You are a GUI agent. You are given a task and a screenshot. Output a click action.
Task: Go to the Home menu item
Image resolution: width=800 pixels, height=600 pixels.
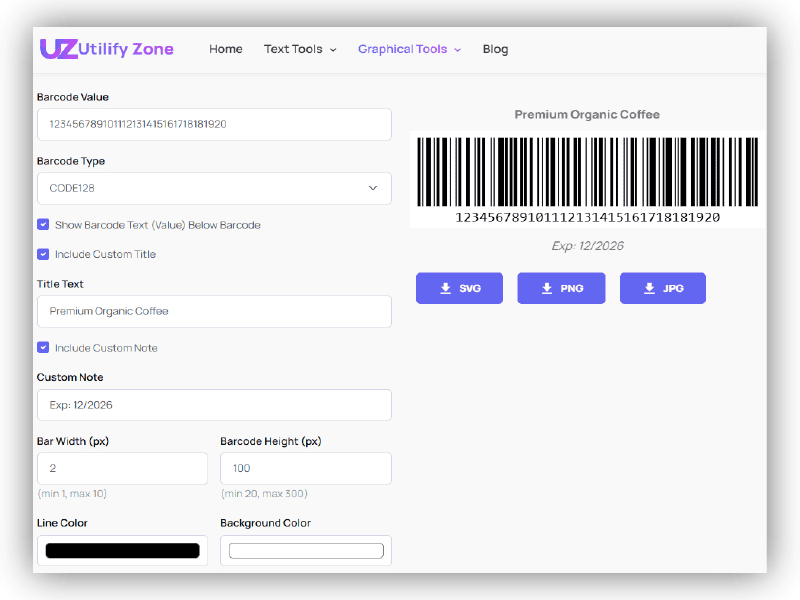(226, 49)
